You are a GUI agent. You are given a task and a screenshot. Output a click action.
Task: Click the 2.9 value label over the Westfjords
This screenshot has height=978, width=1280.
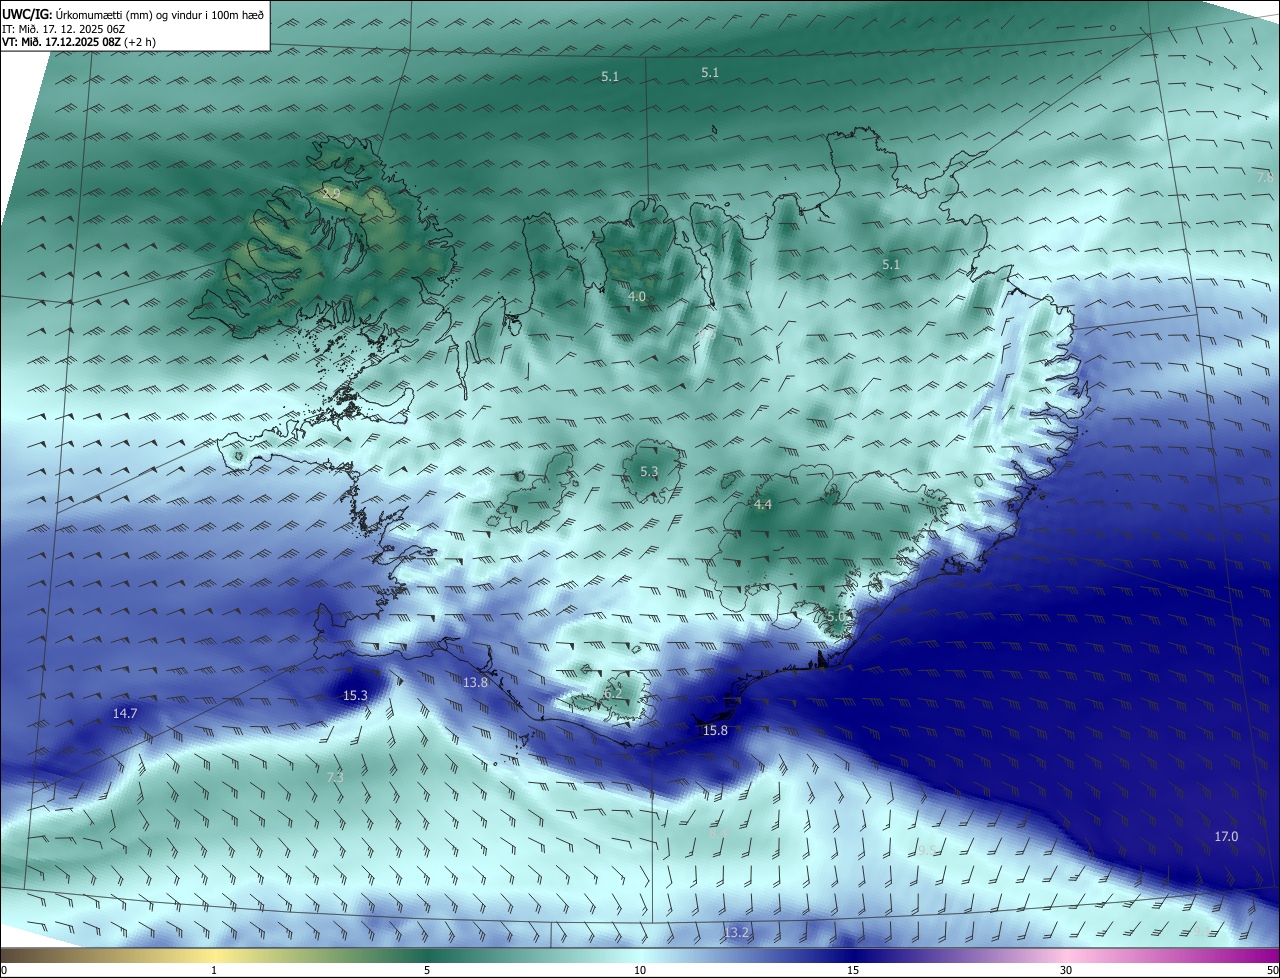point(331,192)
